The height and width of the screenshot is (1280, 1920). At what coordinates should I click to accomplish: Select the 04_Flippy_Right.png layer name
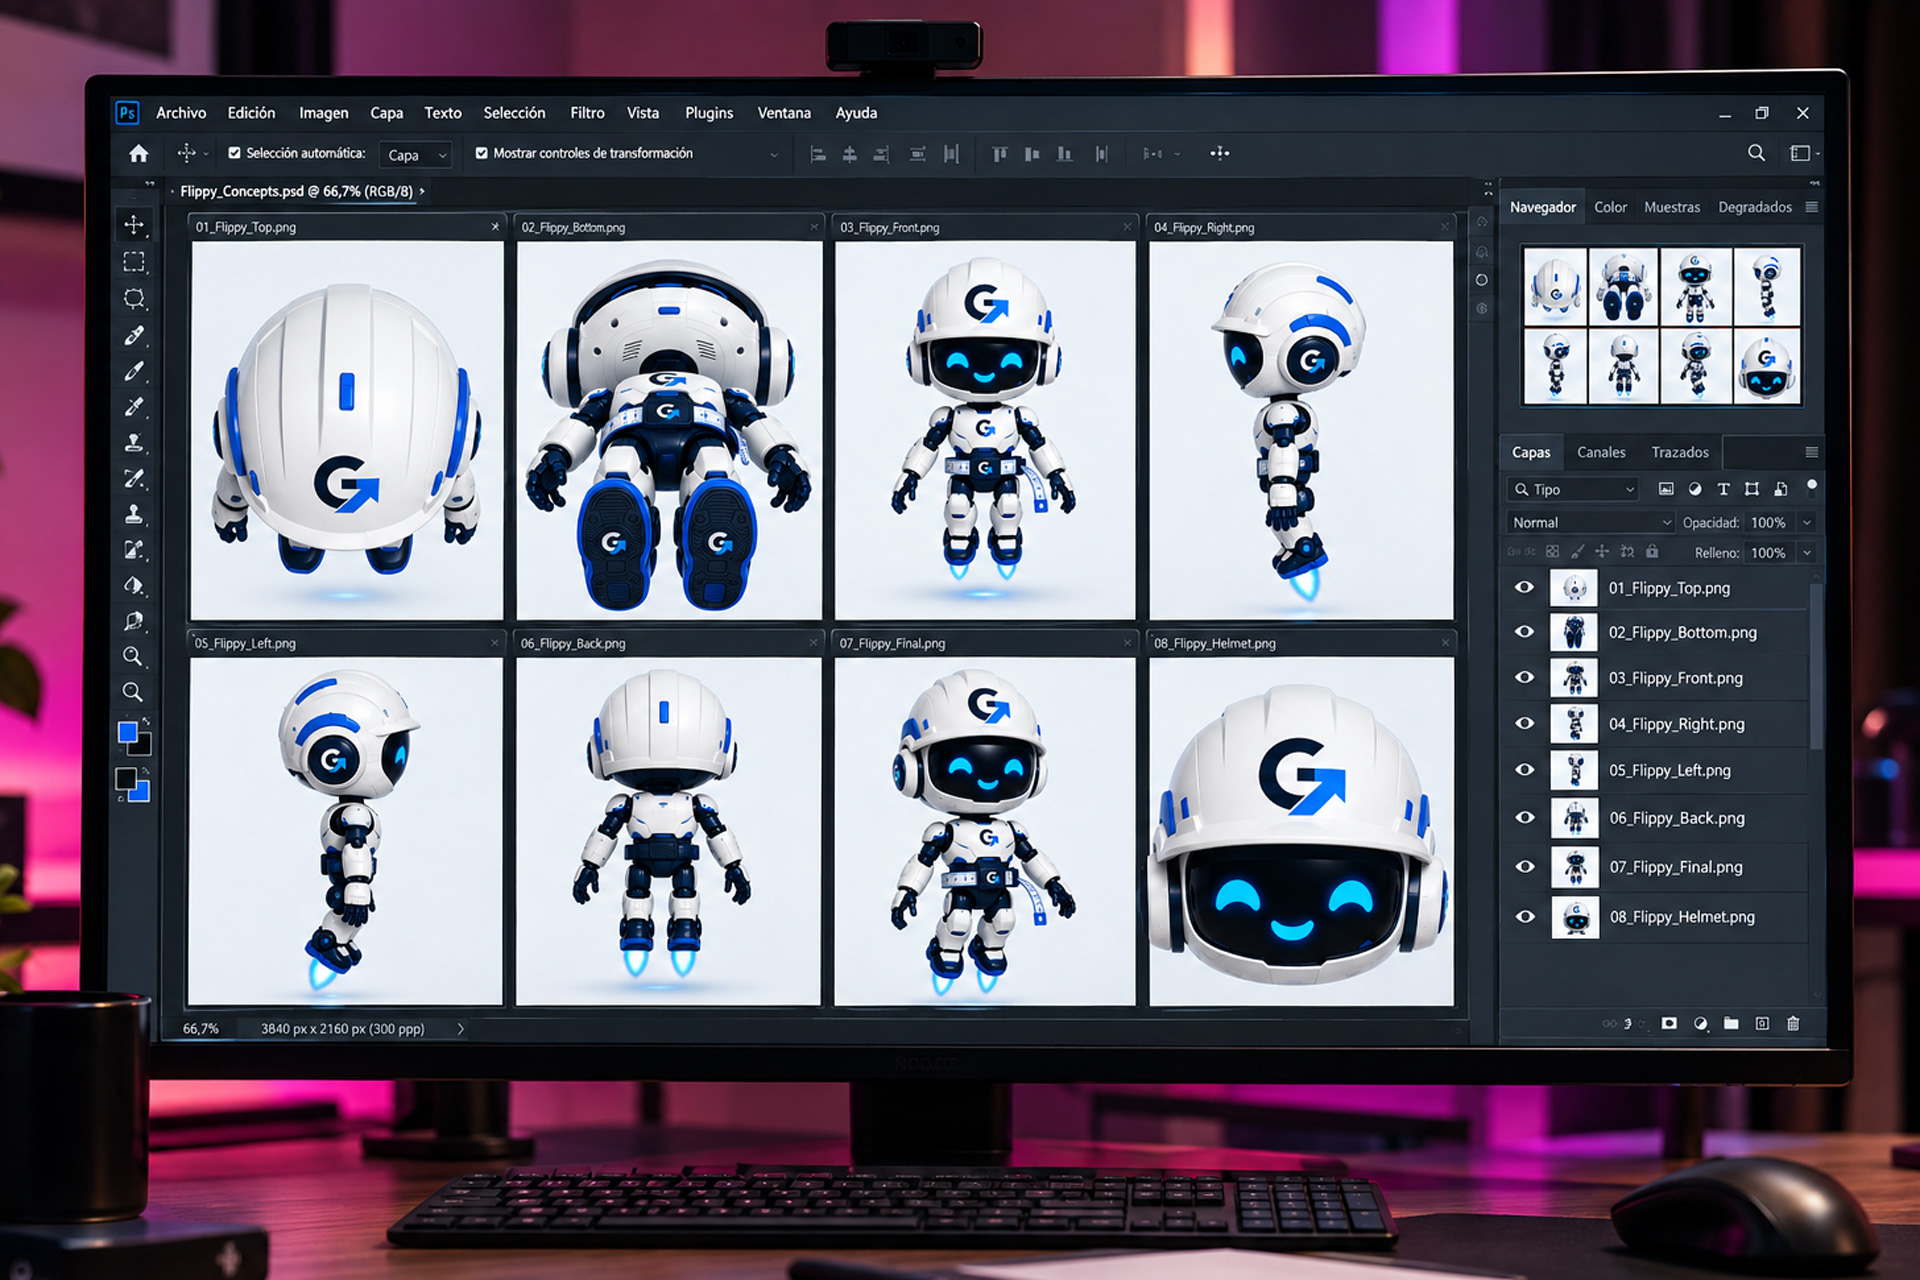(1676, 724)
